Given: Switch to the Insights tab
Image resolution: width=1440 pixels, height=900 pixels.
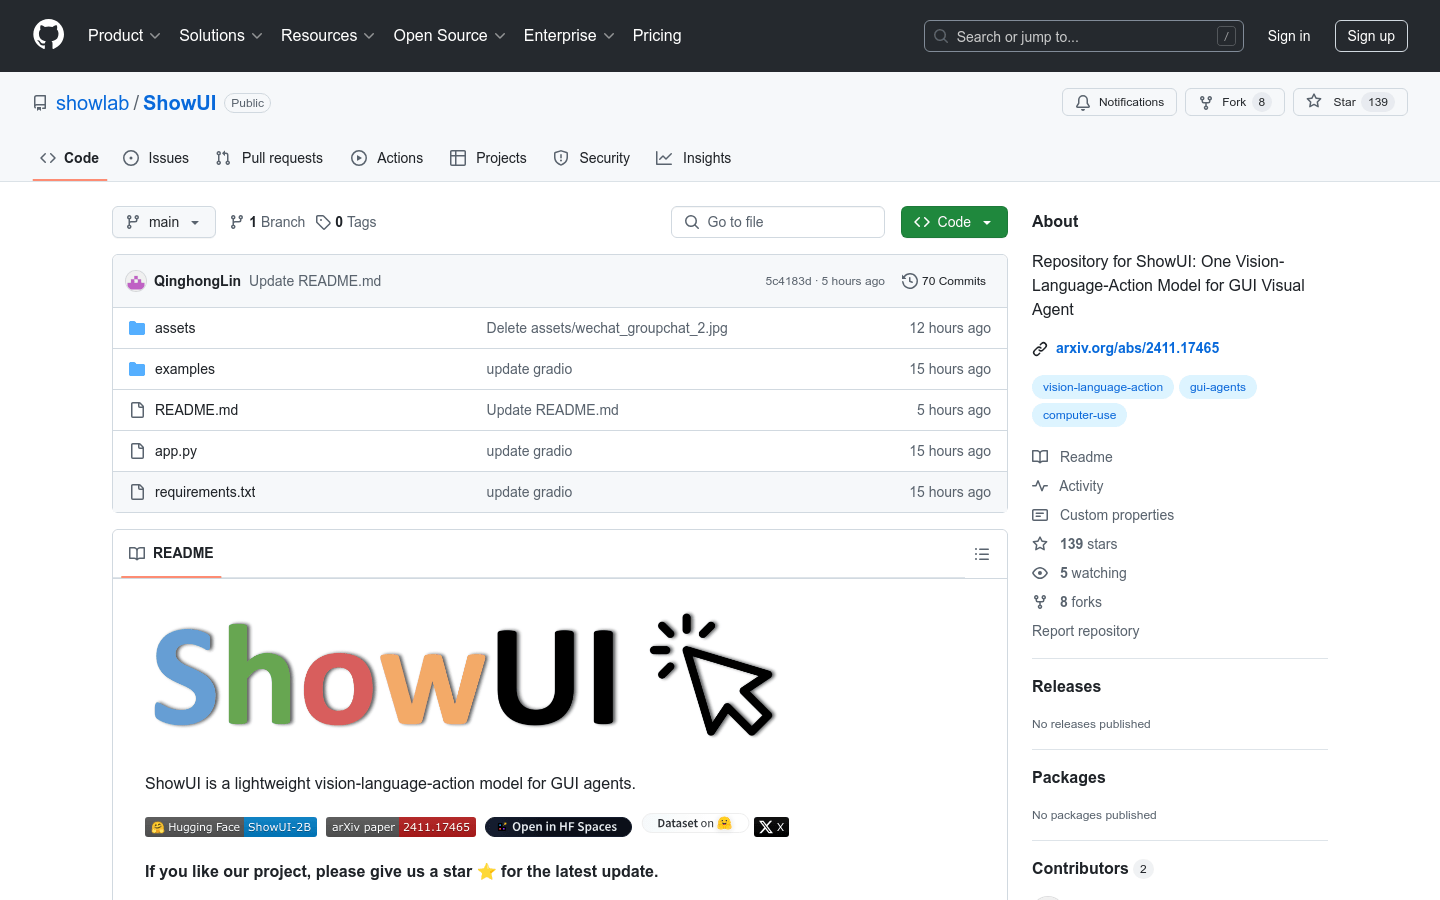Looking at the screenshot, I should pyautogui.click(x=694, y=158).
